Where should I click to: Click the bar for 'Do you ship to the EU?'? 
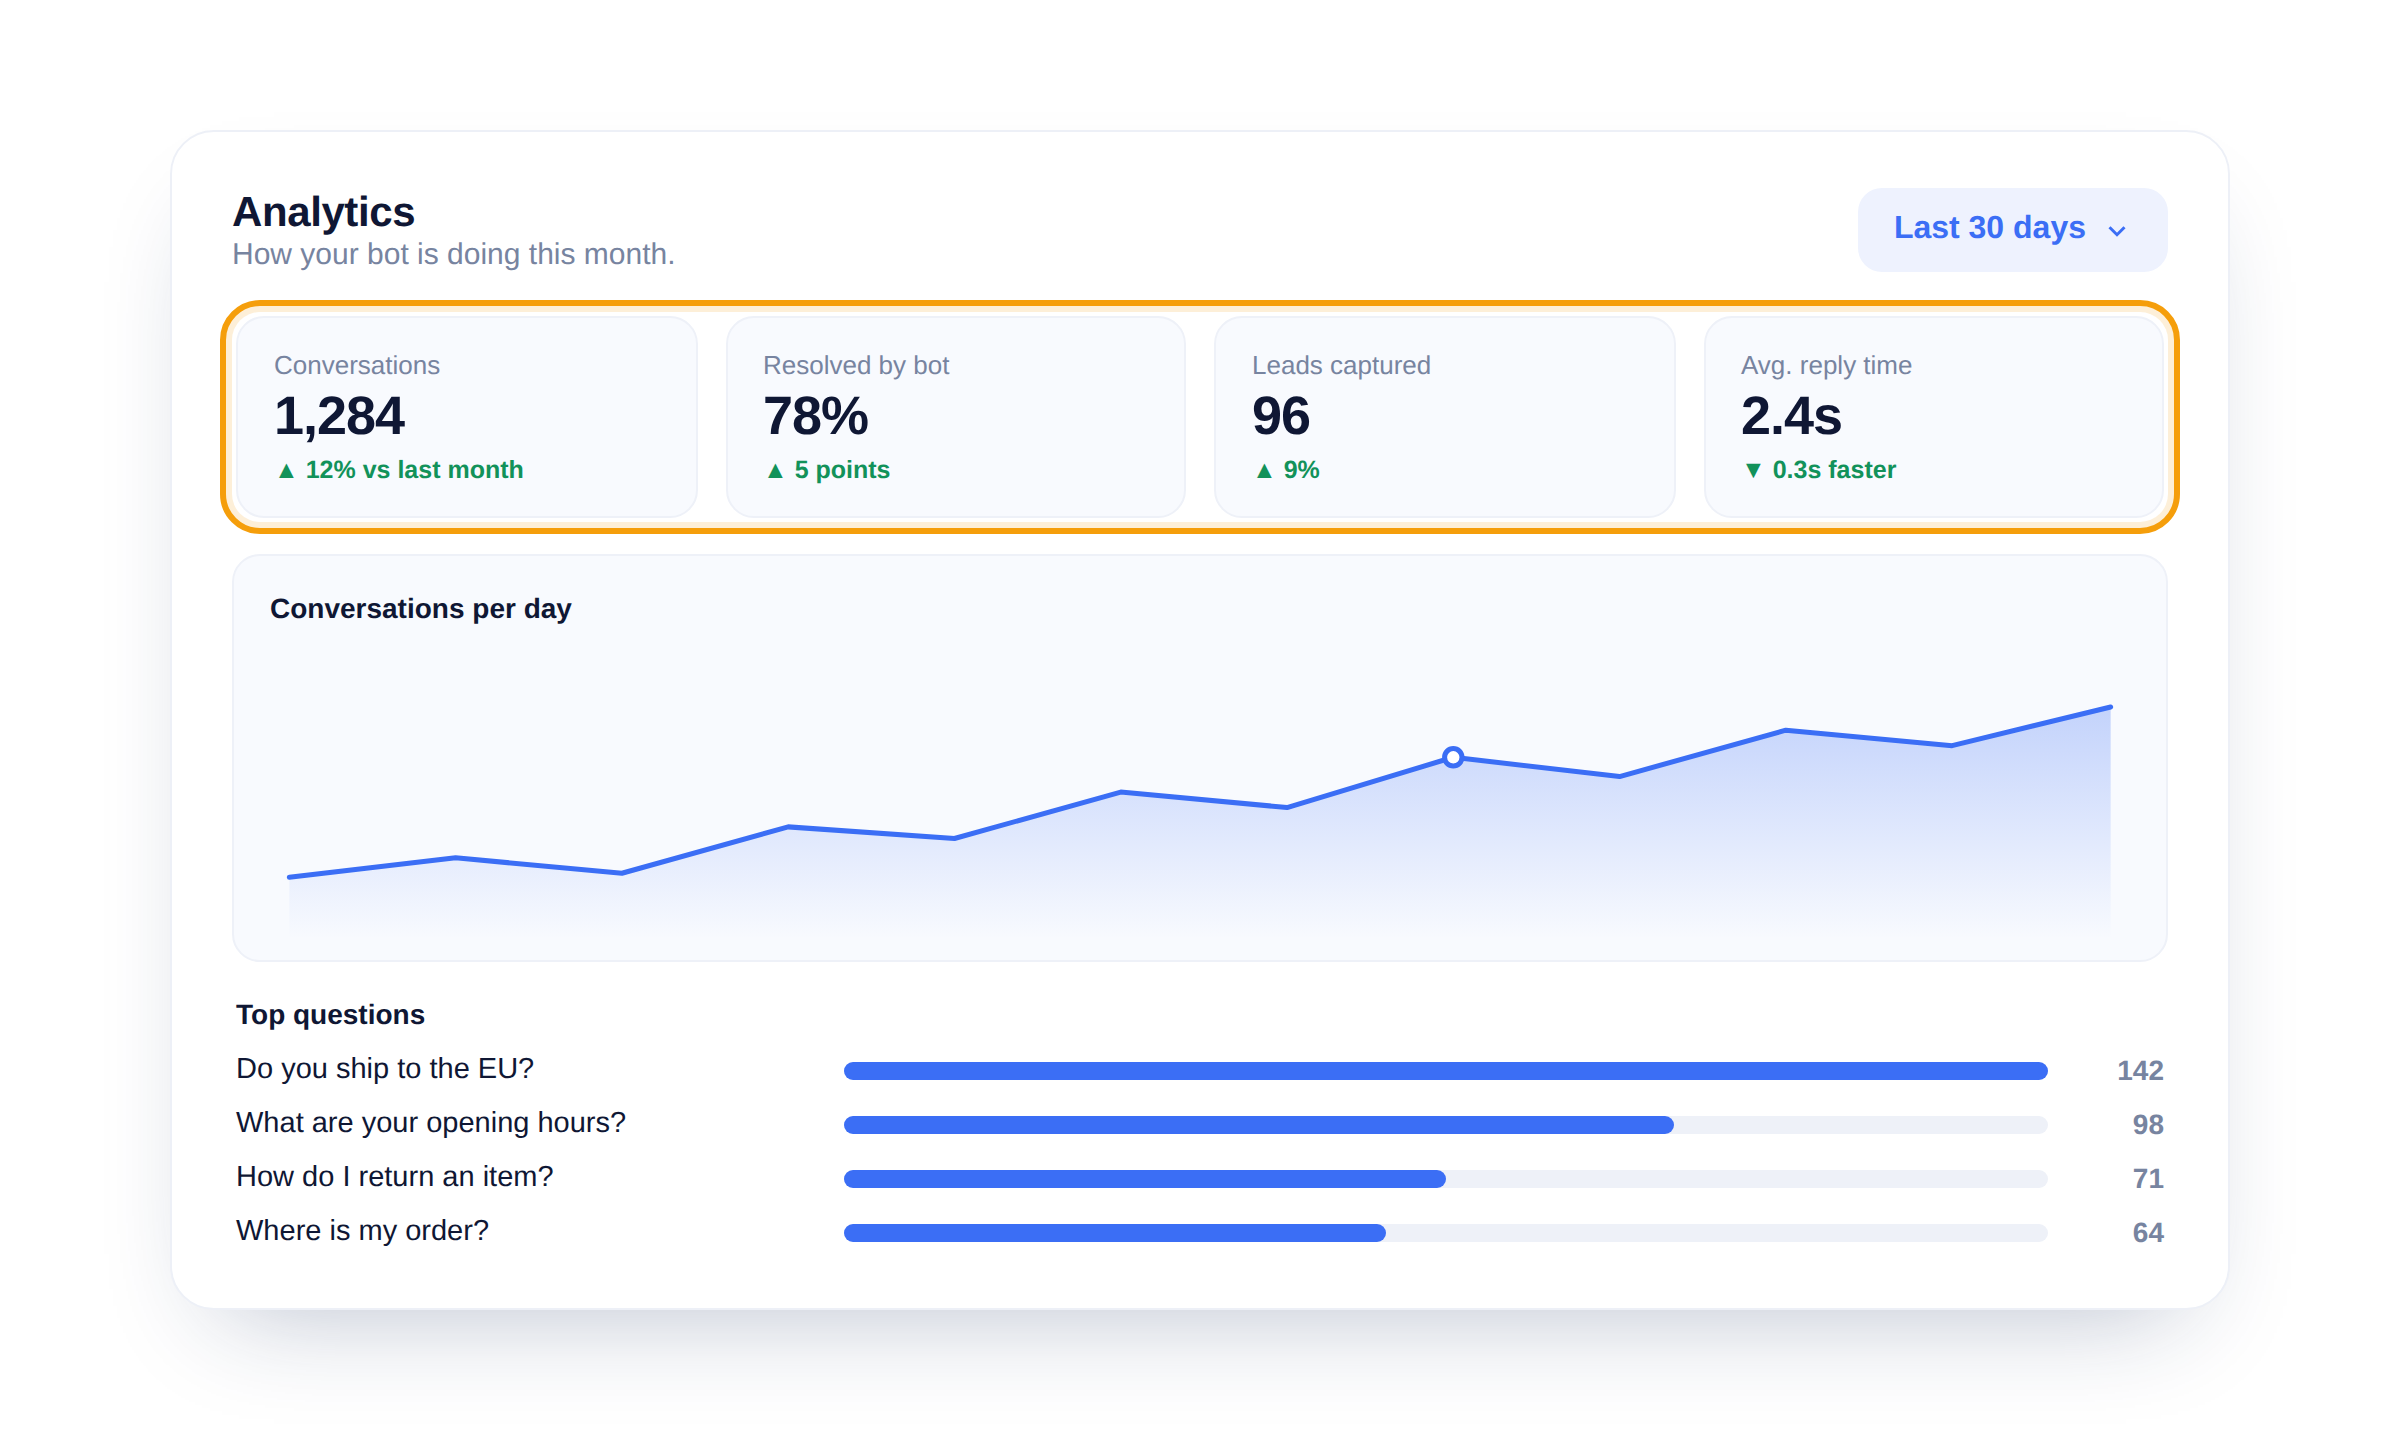(1446, 1071)
